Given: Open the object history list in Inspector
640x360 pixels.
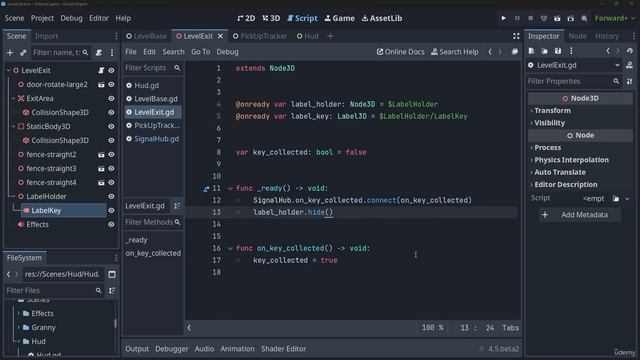Looking at the screenshot, I should coord(630,51).
